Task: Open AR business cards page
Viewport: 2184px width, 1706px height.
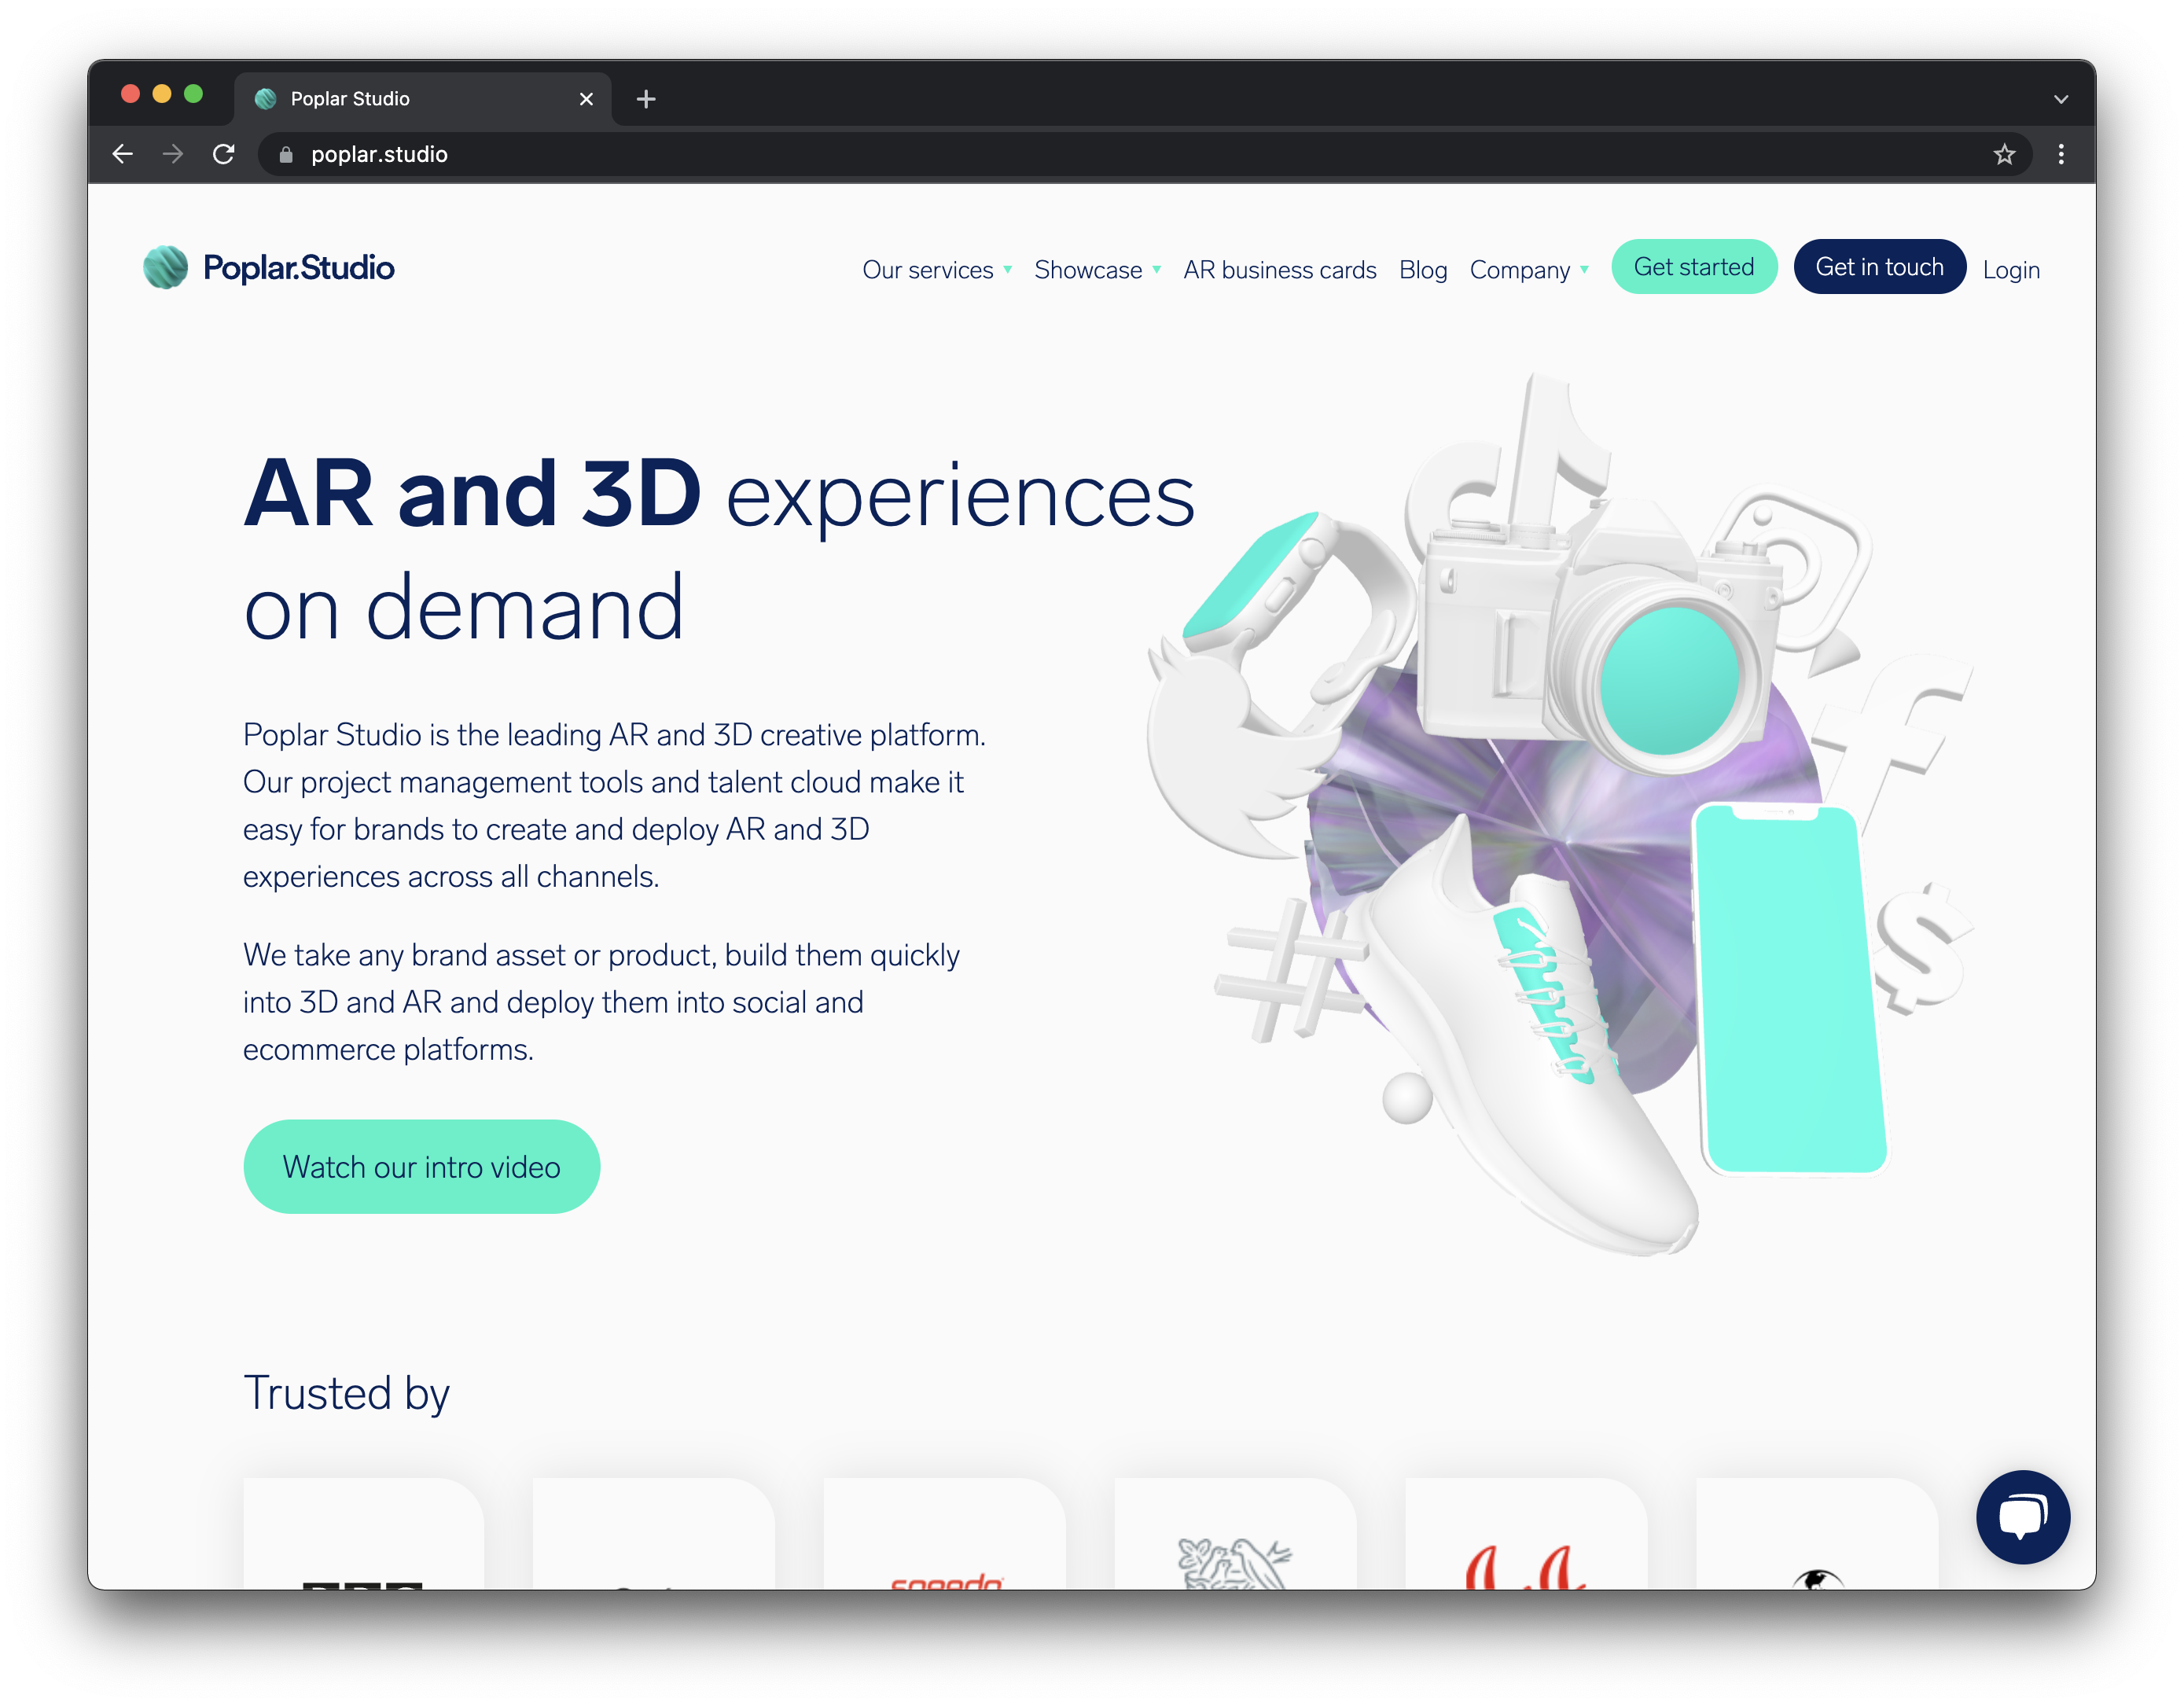Action: click(x=1279, y=270)
